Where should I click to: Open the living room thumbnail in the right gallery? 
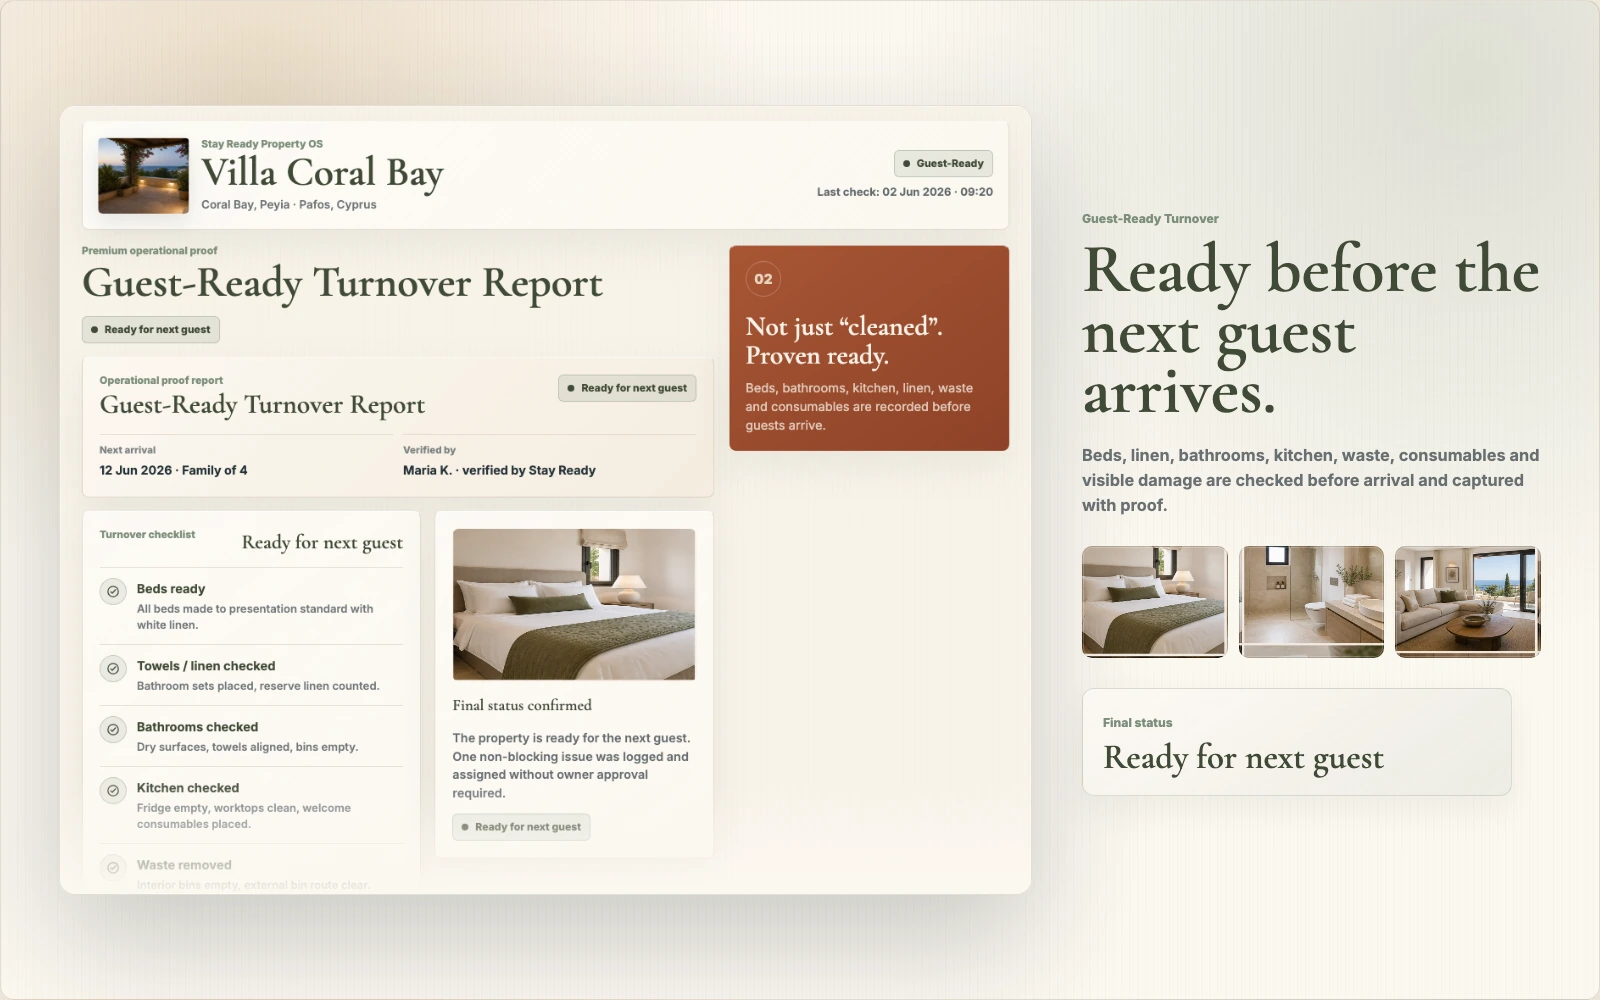pyautogui.click(x=1468, y=601)
